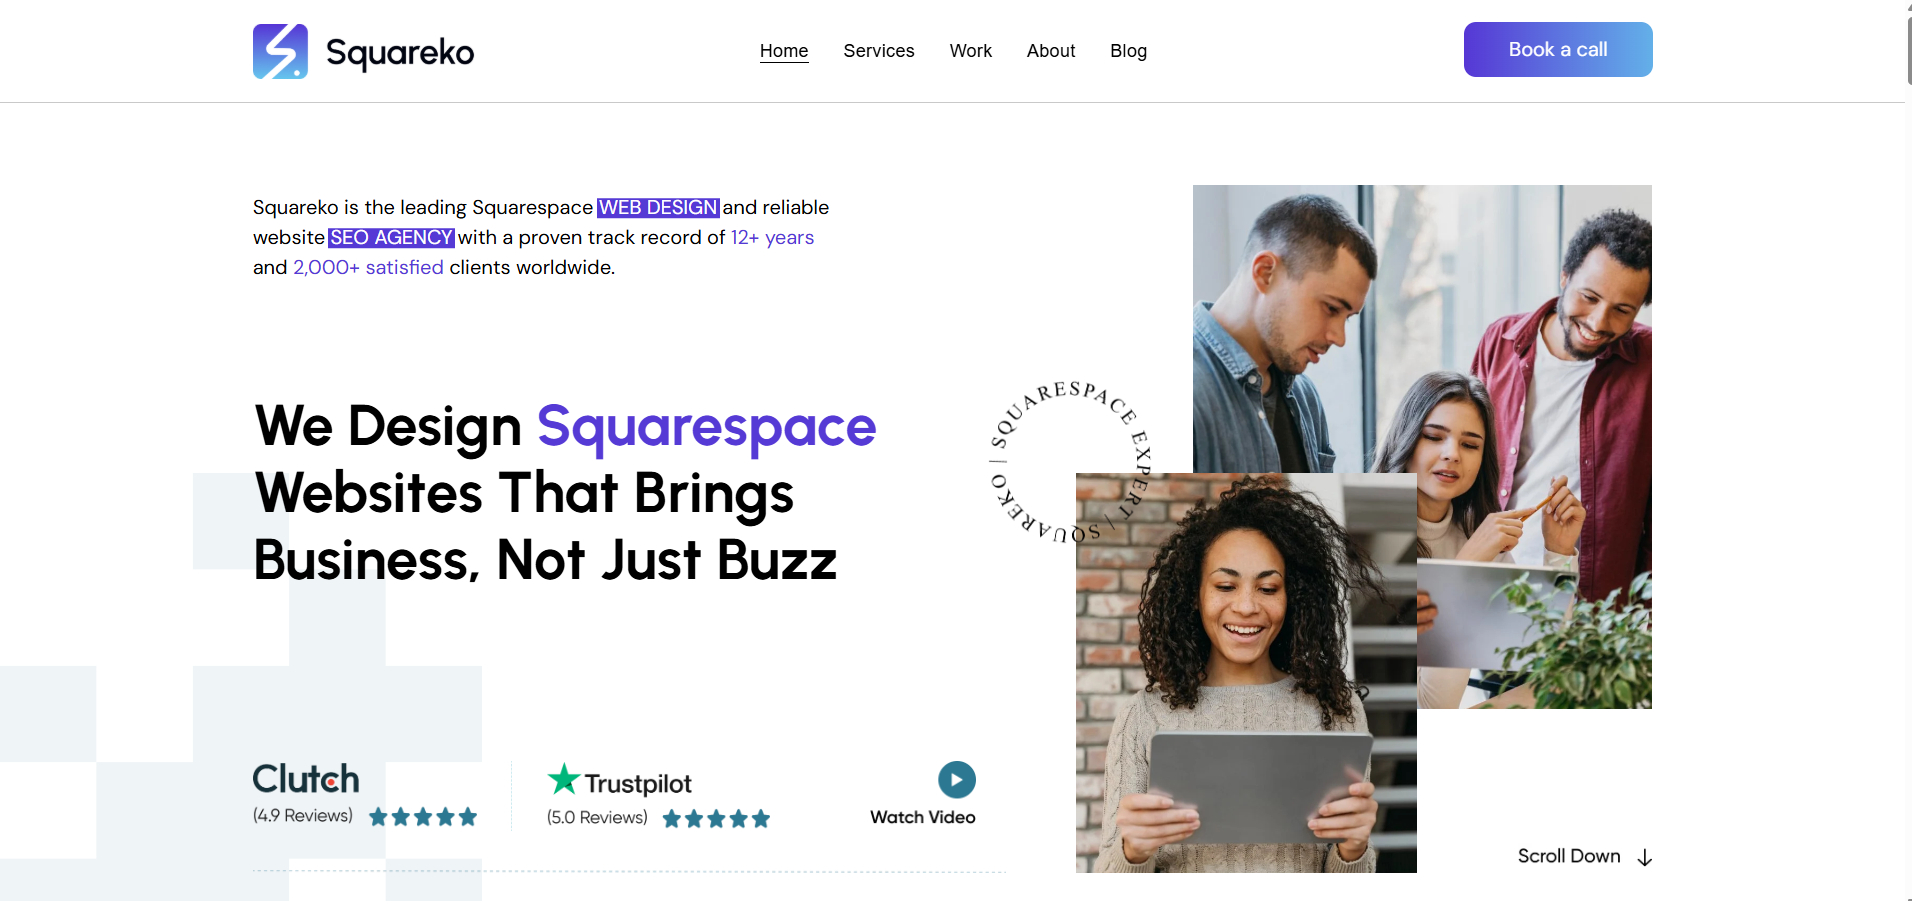Viewport: 1912px width, 901px height.
Task: Click the Scroll Down text
Action: [1569, 856]
